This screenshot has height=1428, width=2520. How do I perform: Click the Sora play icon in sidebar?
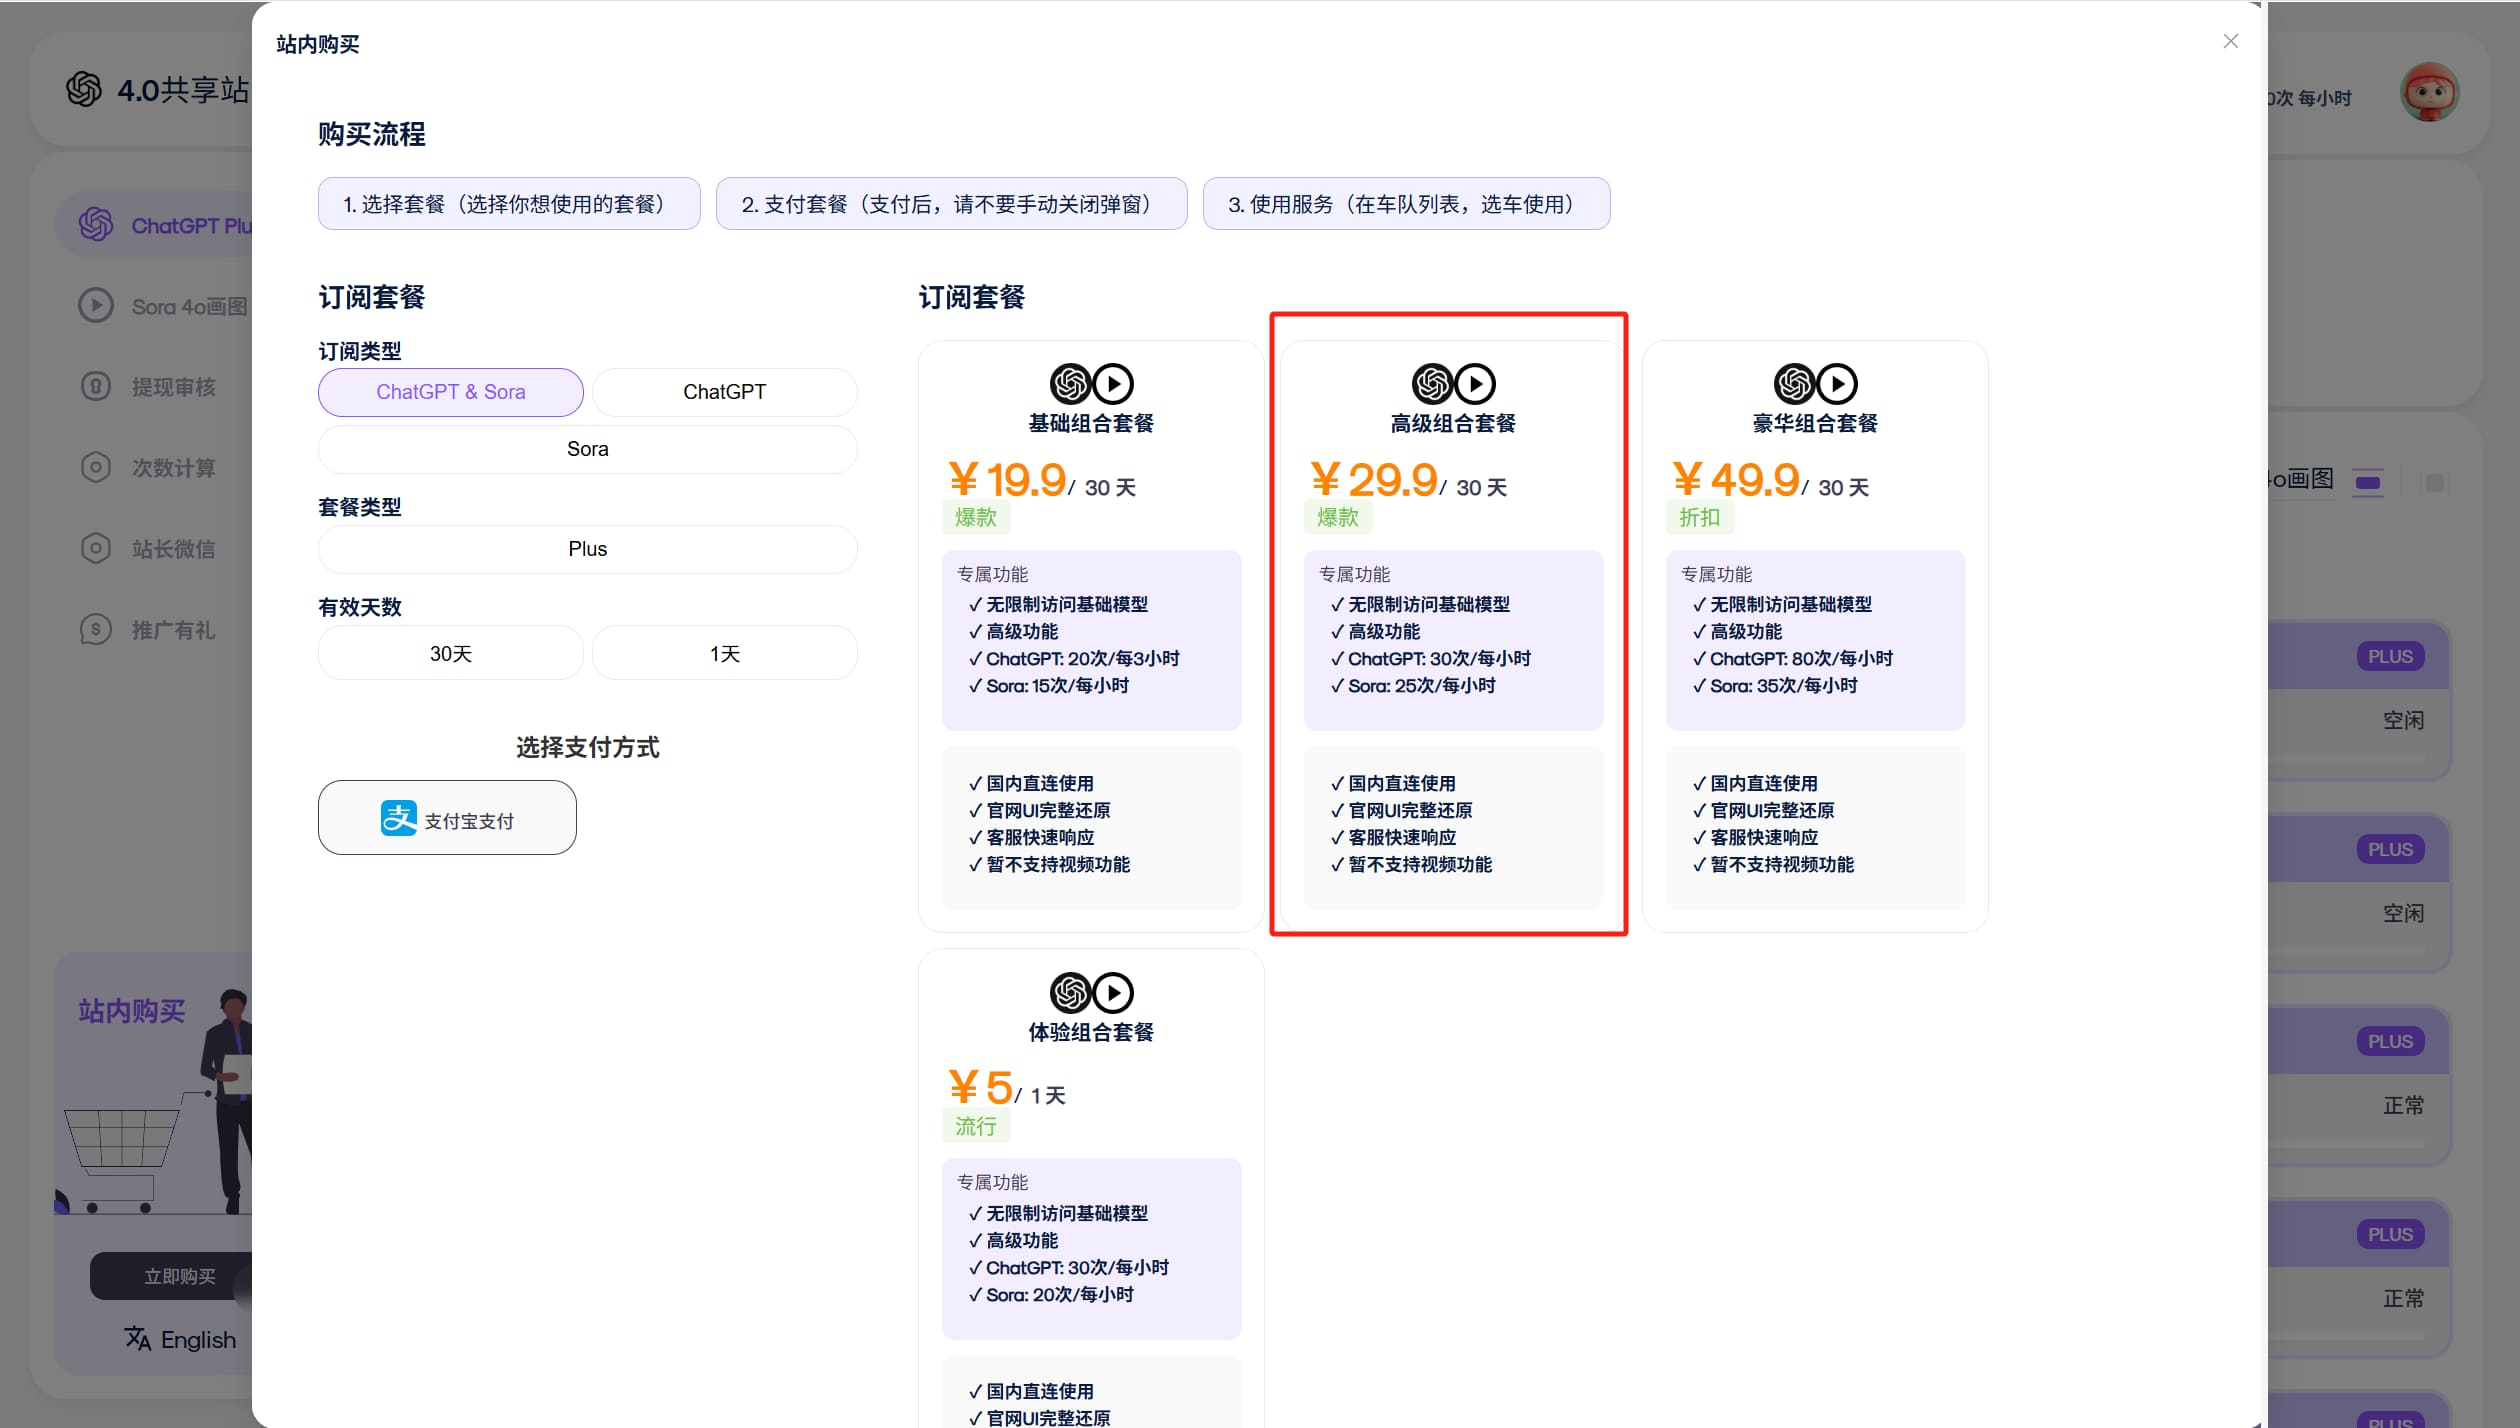coord(96,305)
